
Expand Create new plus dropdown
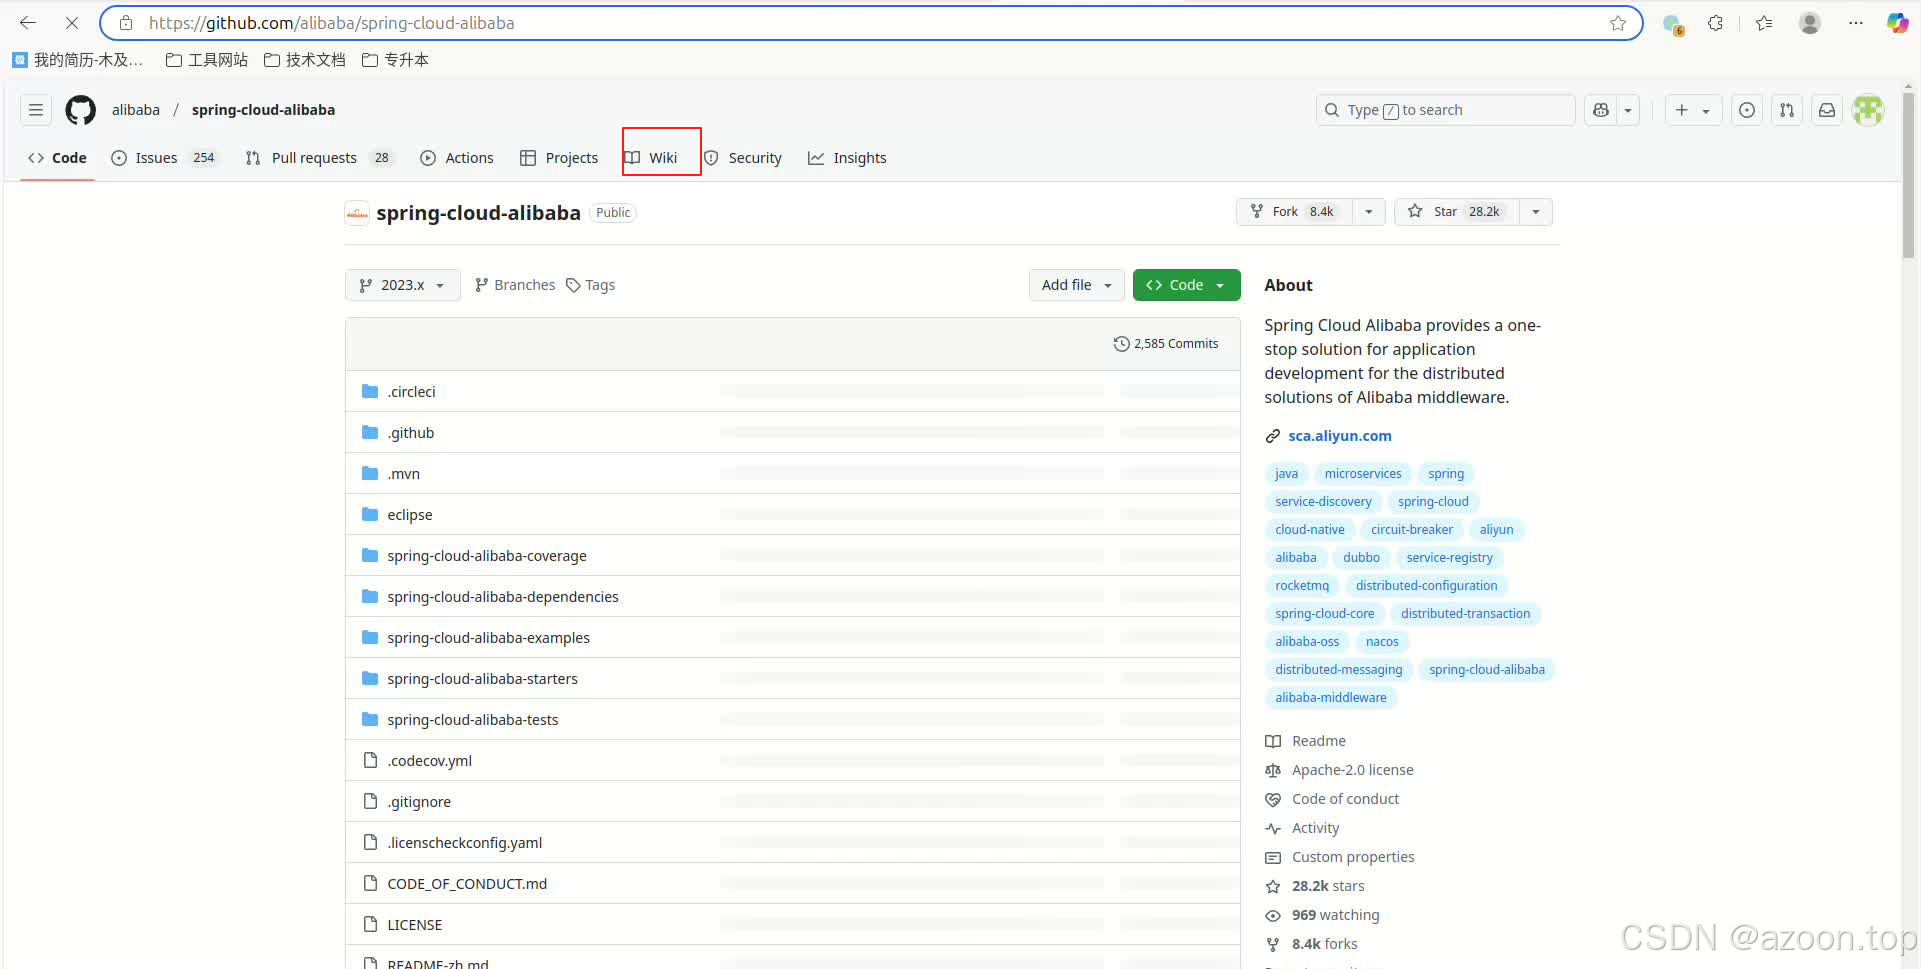(1693, 110)
